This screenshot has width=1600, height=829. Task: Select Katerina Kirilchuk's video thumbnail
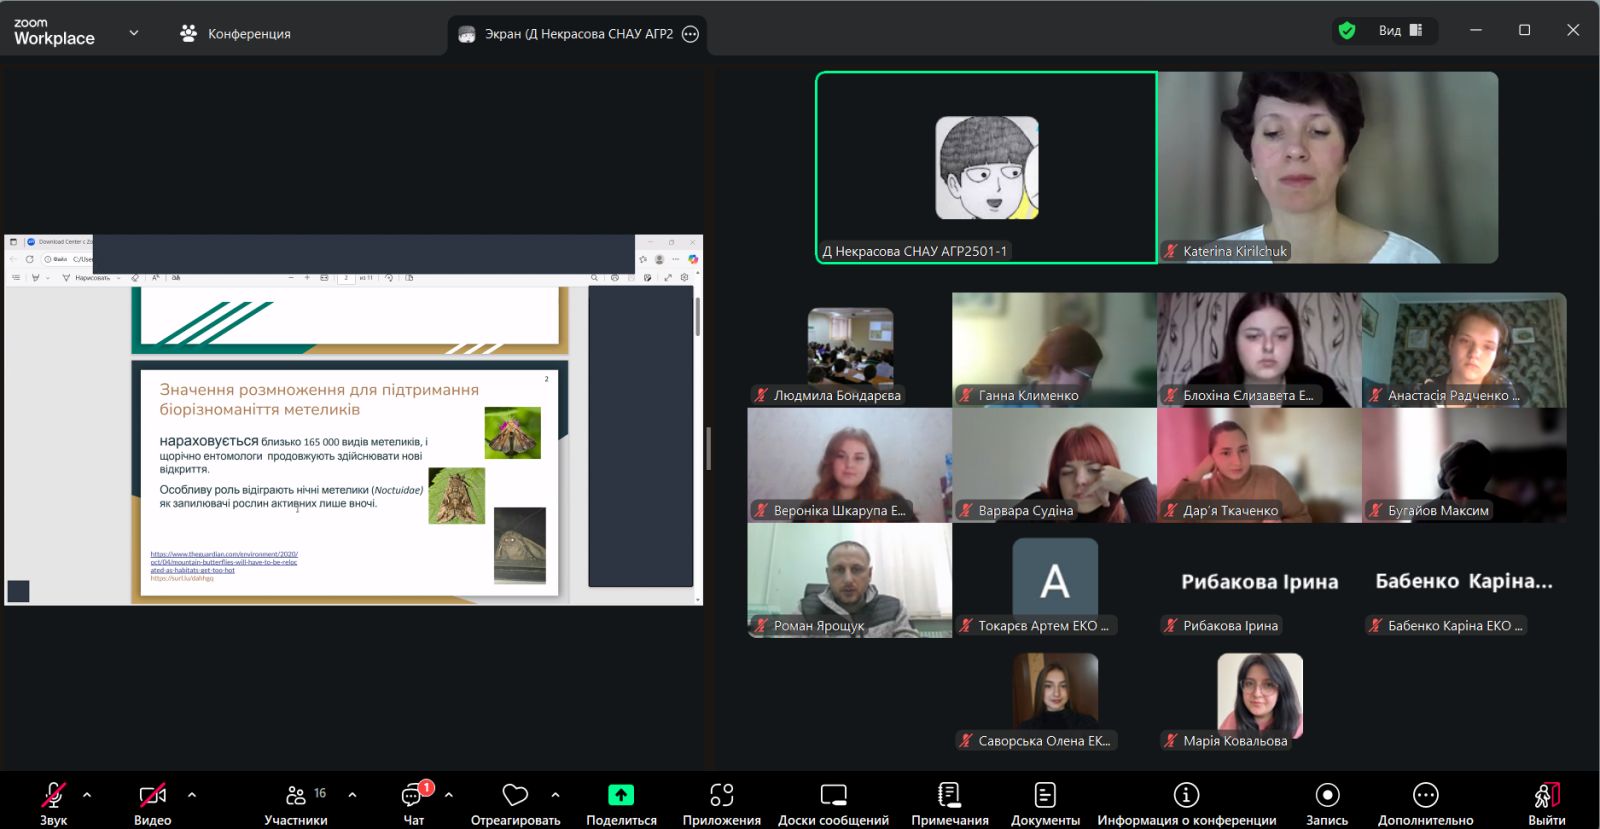tap(1328, 167)
